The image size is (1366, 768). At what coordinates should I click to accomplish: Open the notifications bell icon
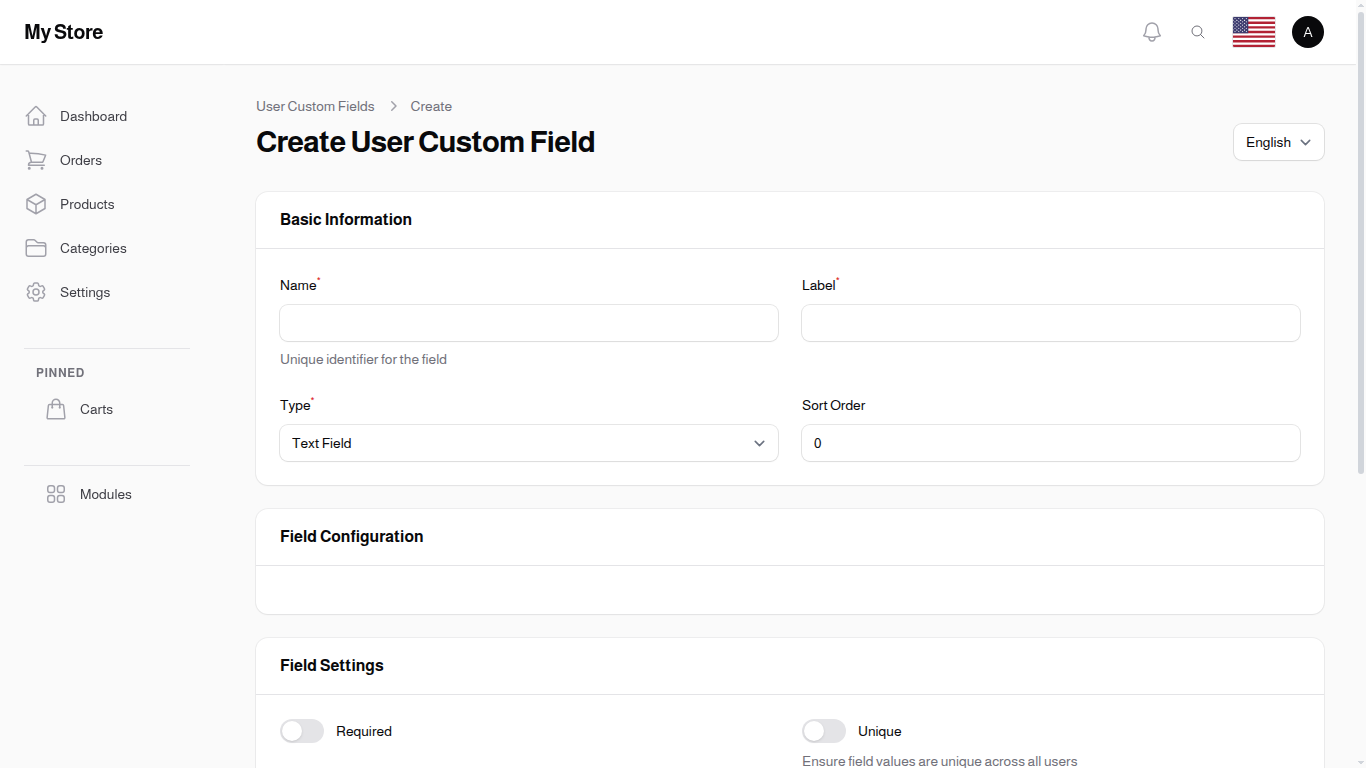click(1151, 31)
